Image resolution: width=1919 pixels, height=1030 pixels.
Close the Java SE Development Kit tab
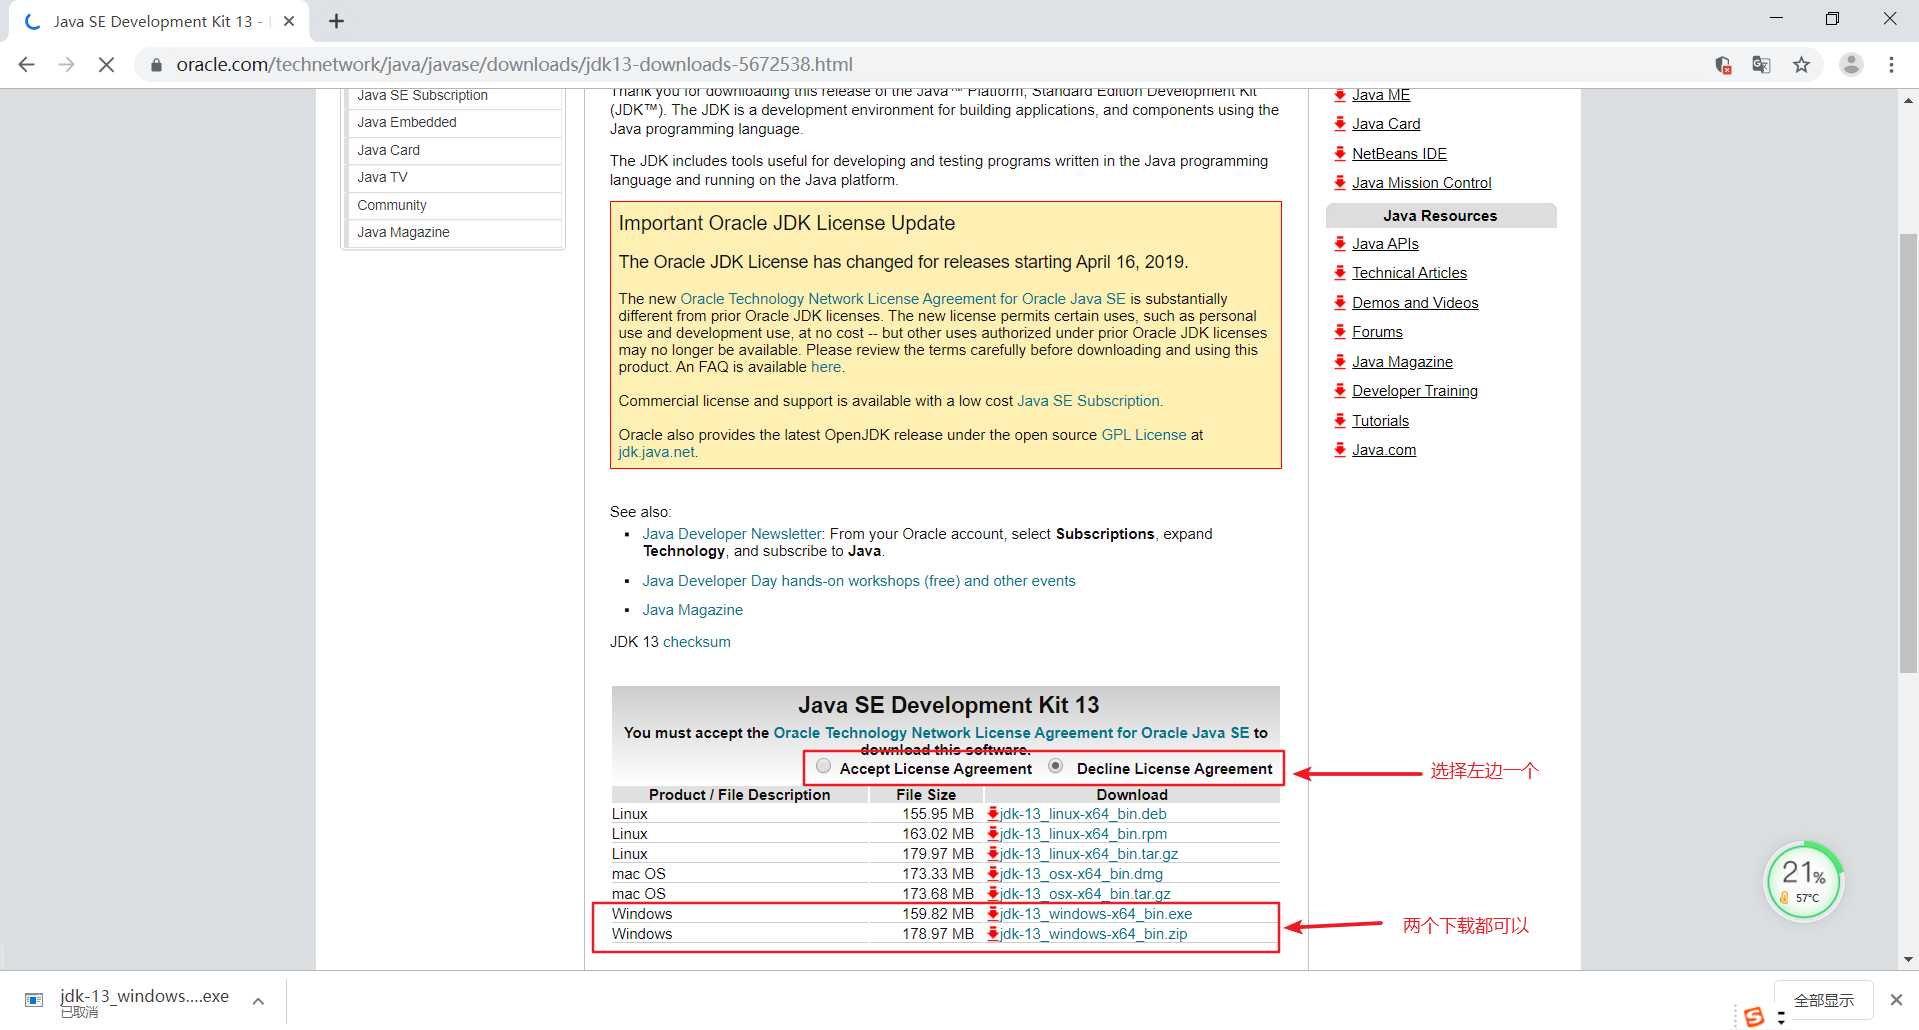coord(289,21)
